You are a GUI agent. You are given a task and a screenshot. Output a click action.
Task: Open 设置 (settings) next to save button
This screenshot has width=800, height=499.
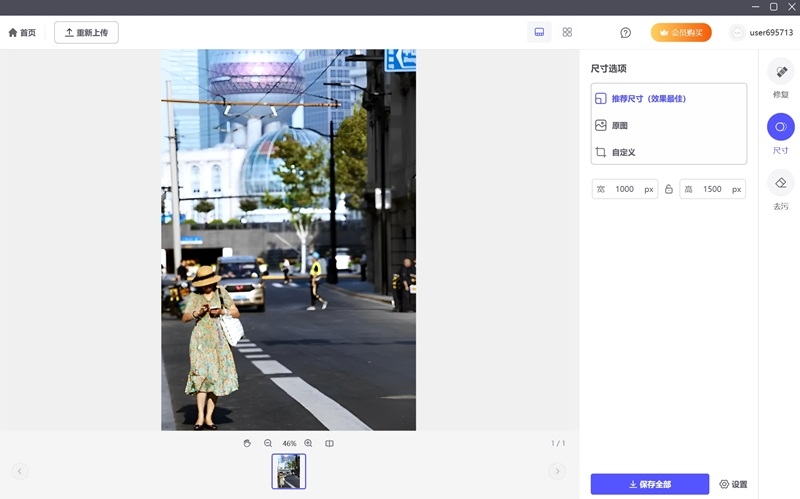click(x=733, y=484)
